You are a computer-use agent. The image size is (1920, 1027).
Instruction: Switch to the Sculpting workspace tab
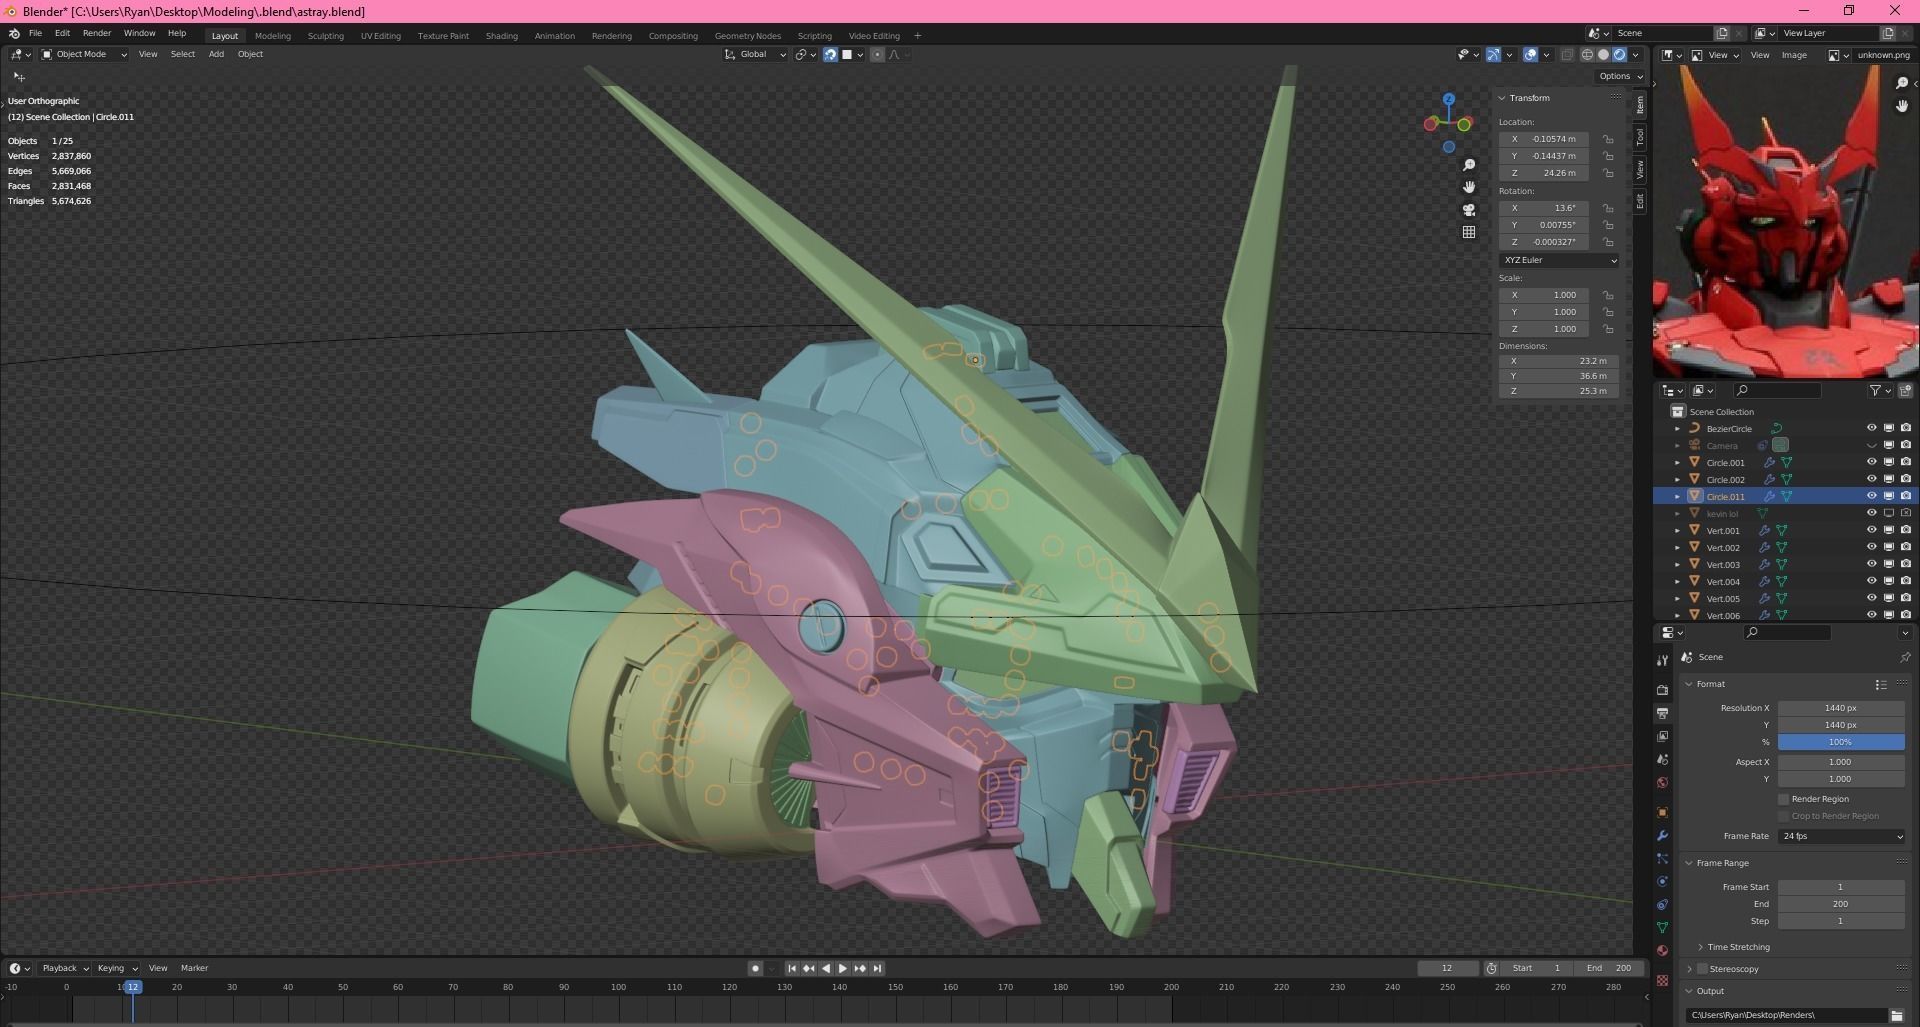[x=325, y=36]
